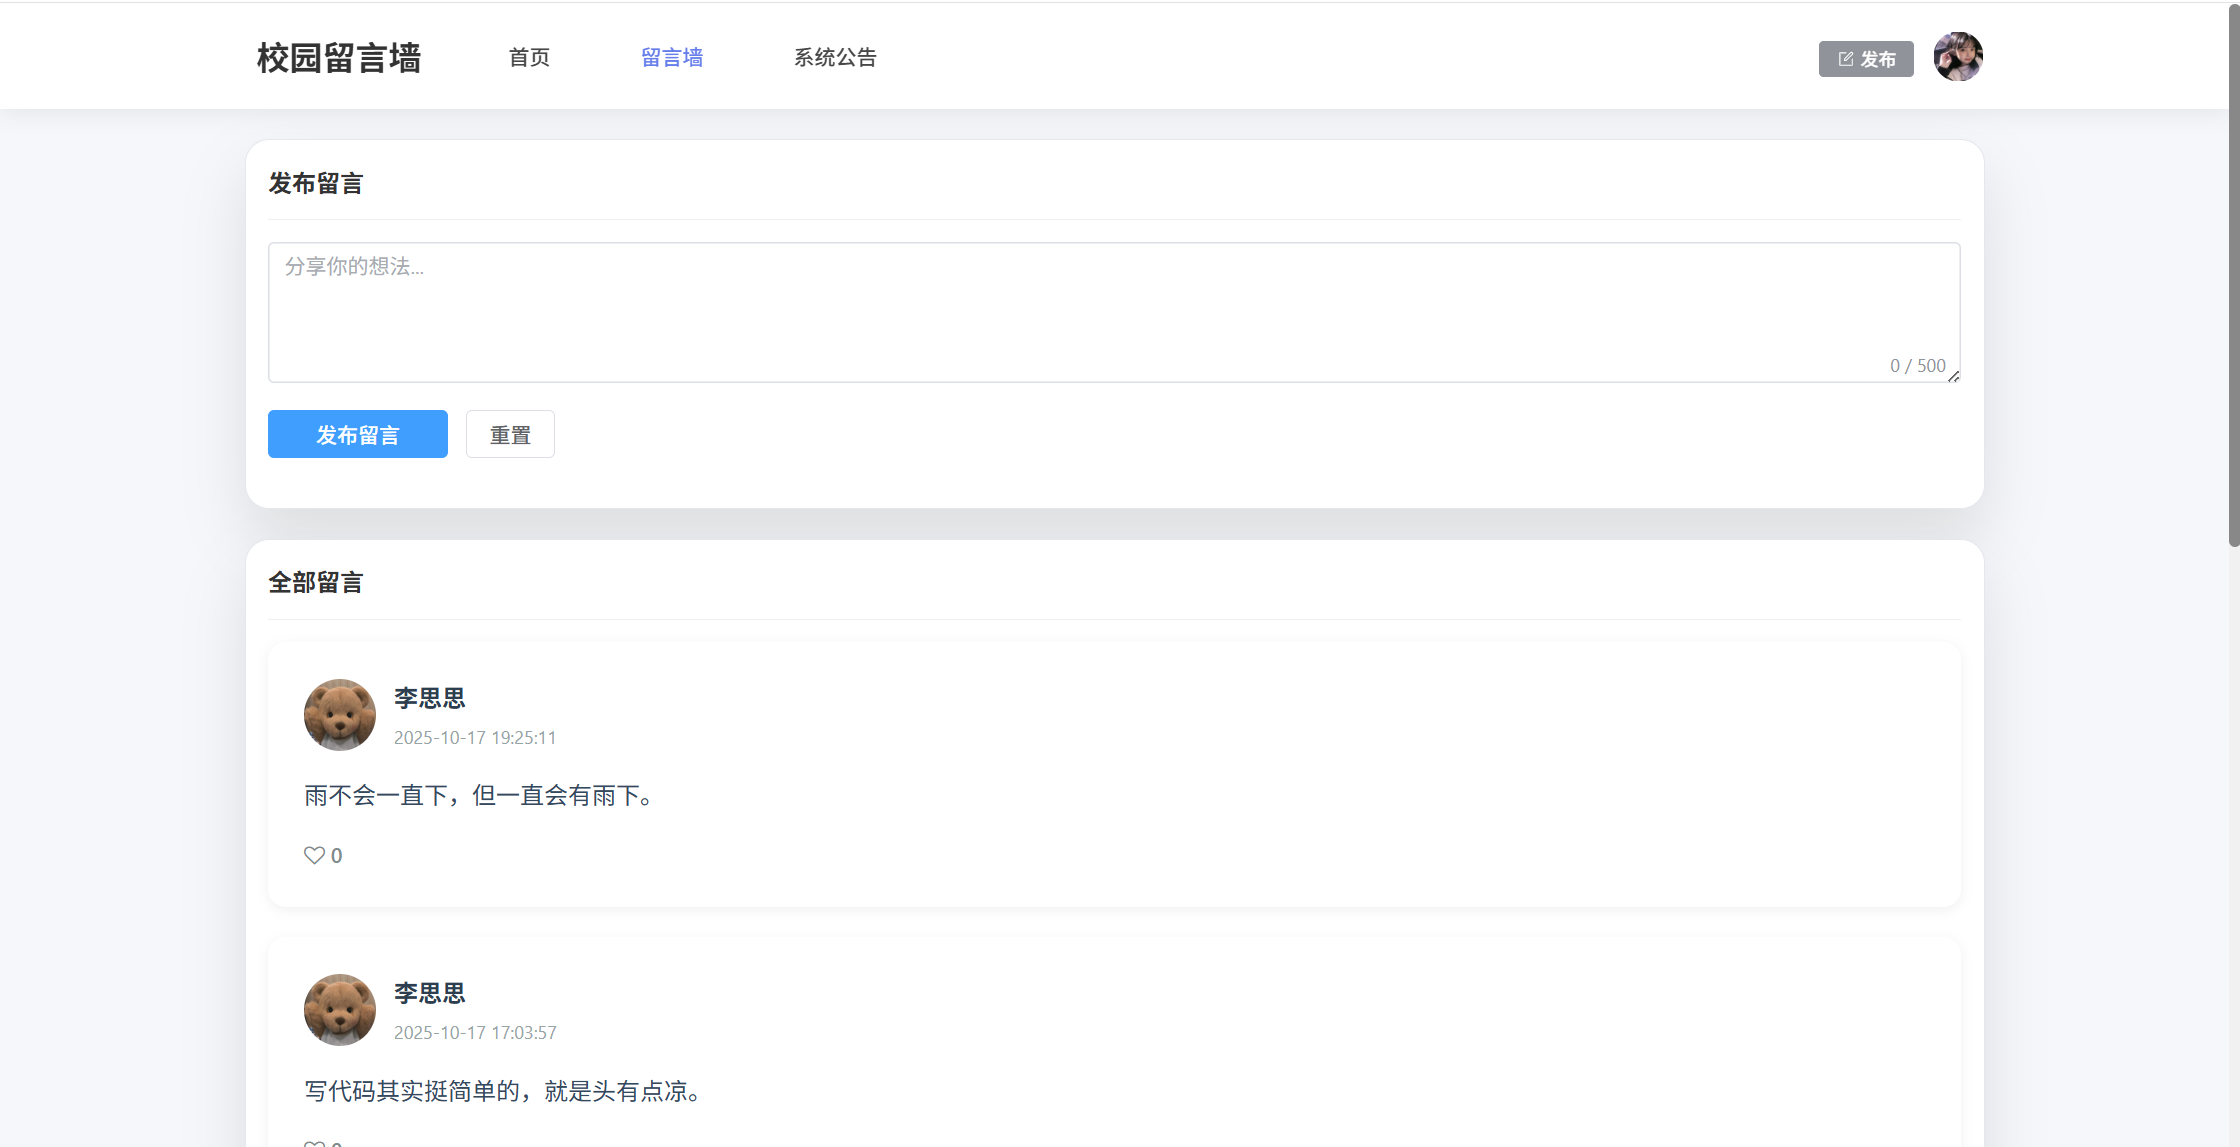Click the 校园留言墙 site logo title

point(339,58)
